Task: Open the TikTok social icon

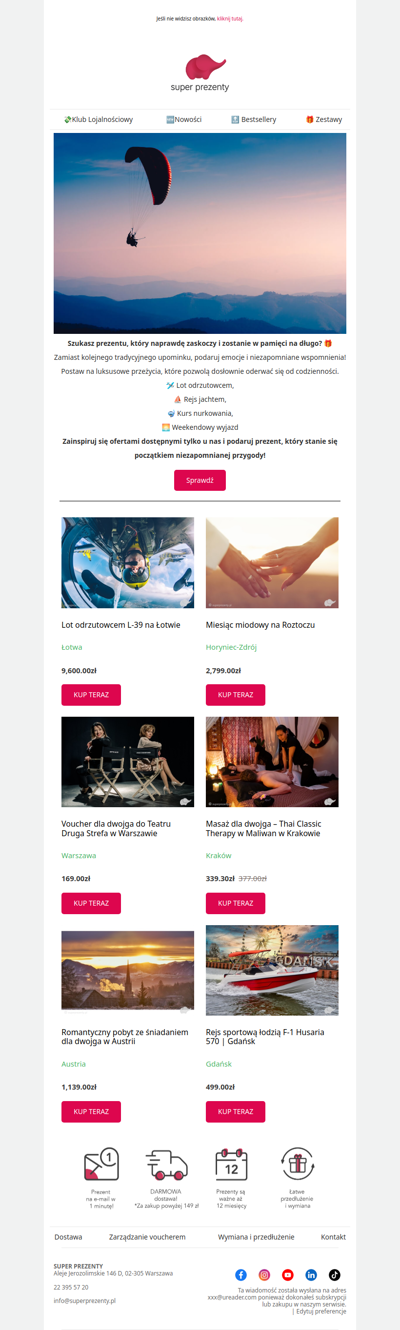Action: tap(335, 1275)
